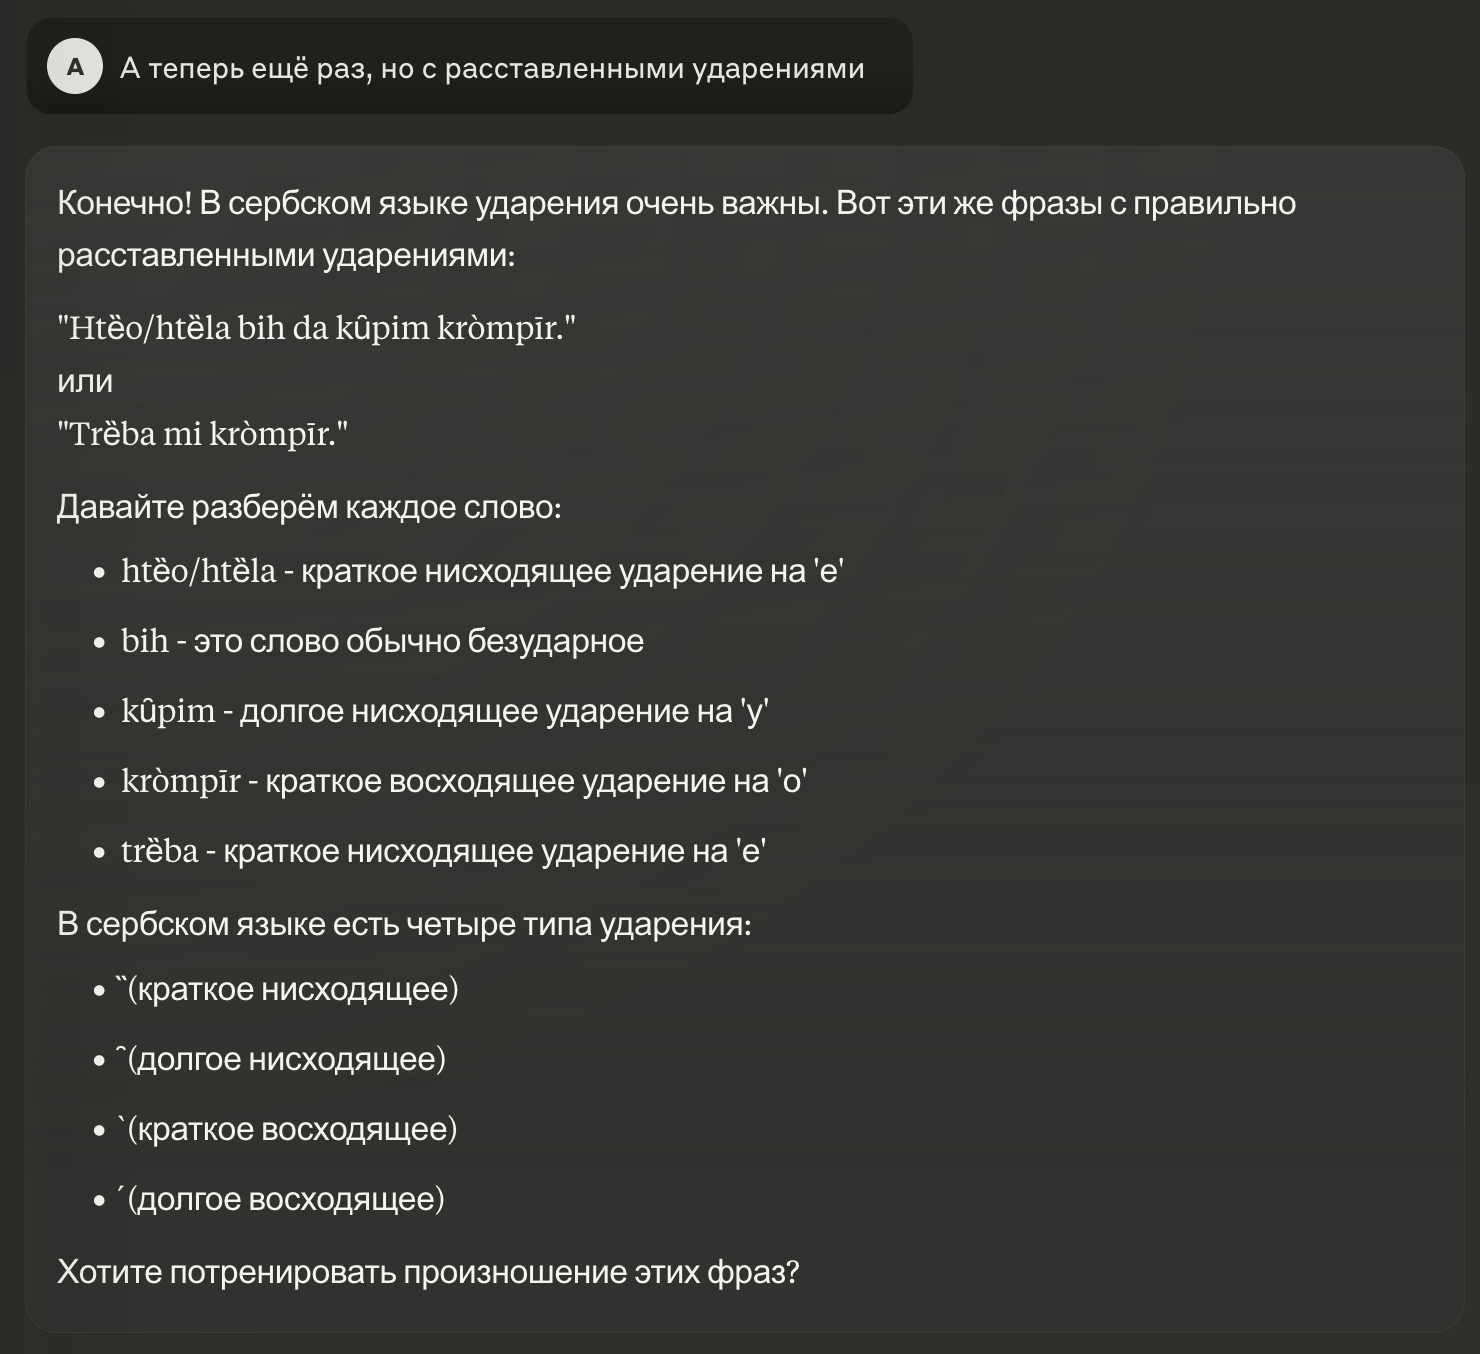Click the краткое восходящее accent type item
The image size is (1480, 1354).
(287, 1129)
